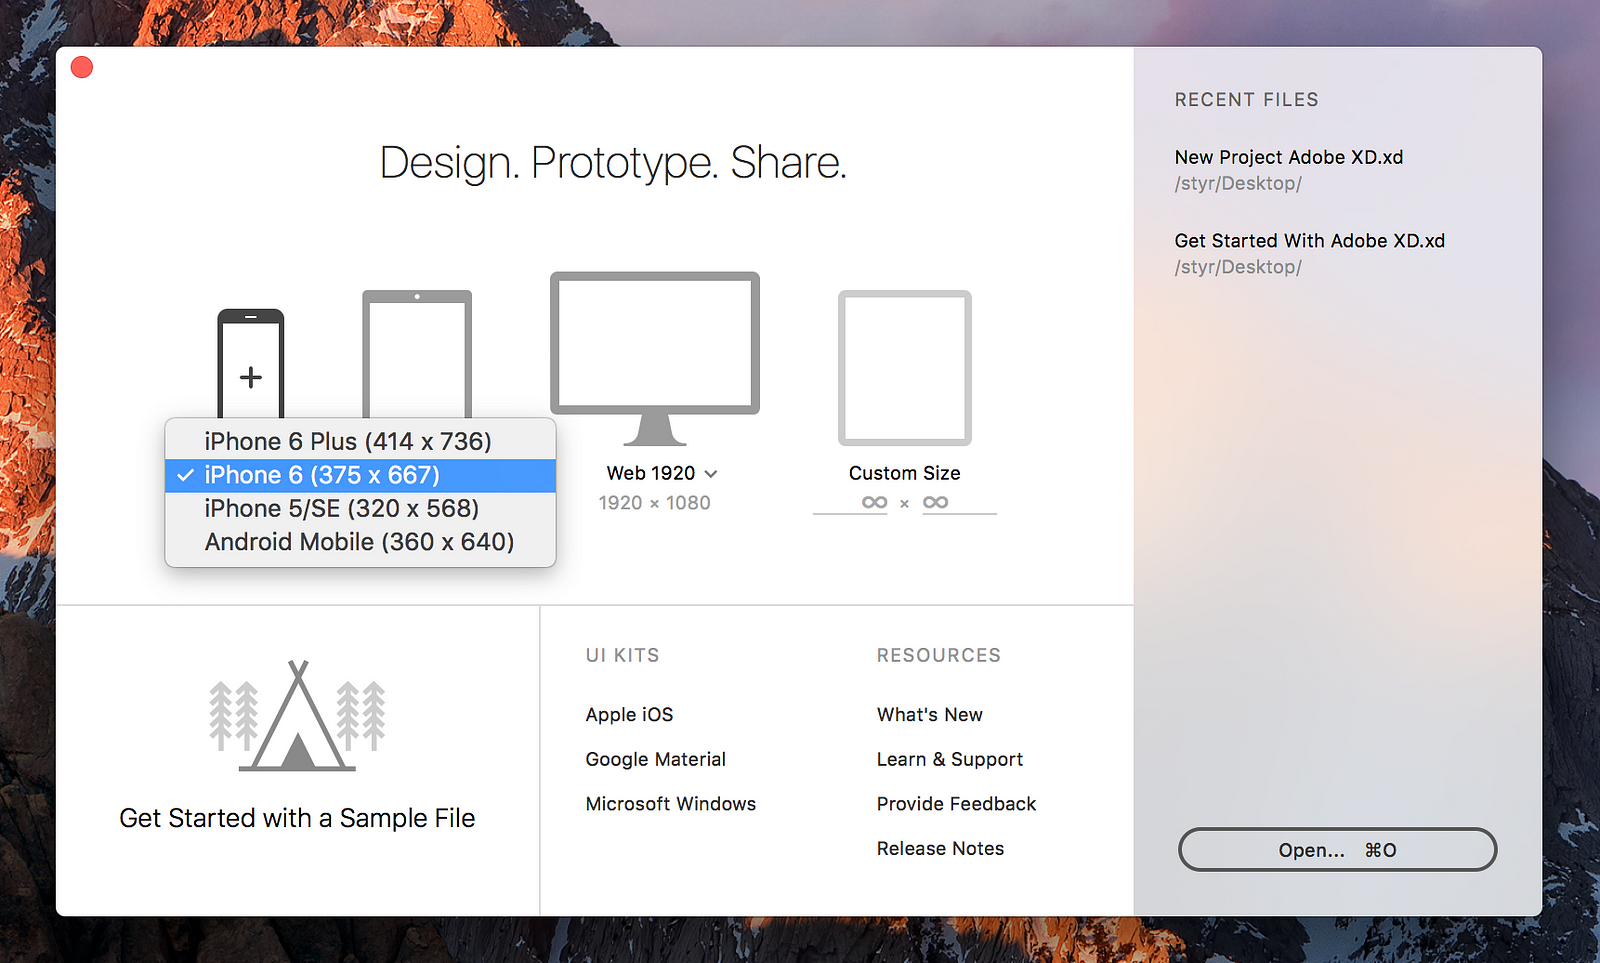Open Get Started with a Sample File
Screen dimensions: 1600x963
pos(297,818)
